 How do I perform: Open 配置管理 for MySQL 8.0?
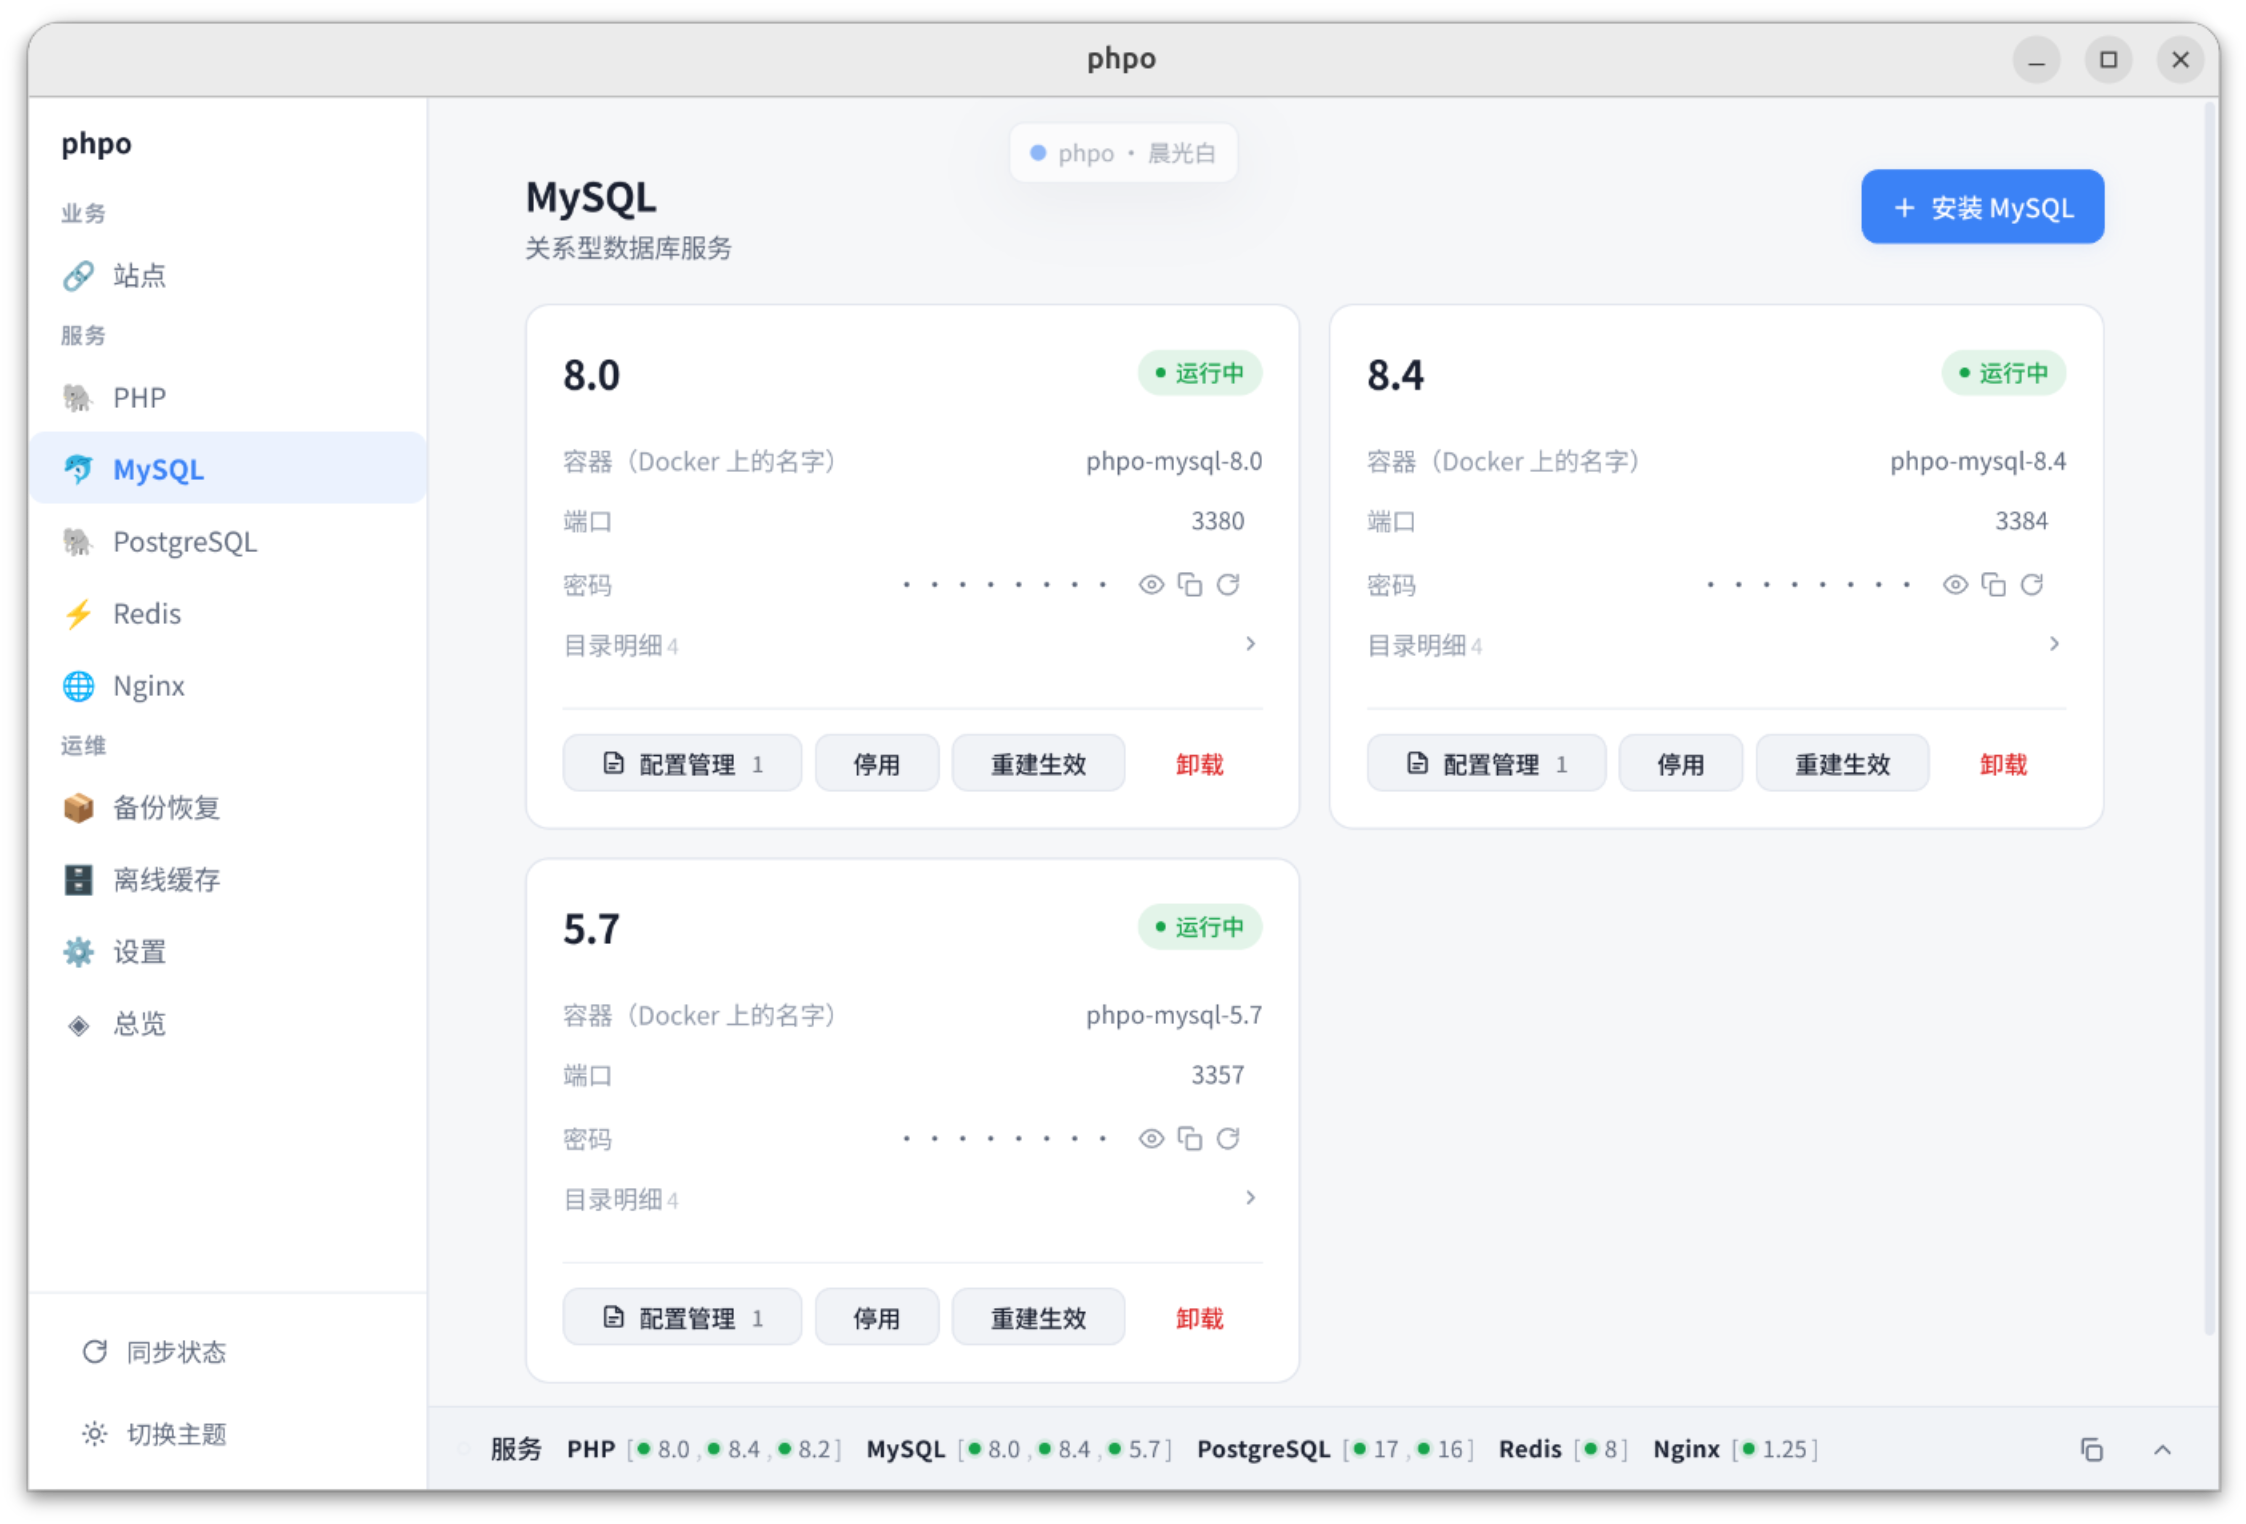(x=682, y=764)
